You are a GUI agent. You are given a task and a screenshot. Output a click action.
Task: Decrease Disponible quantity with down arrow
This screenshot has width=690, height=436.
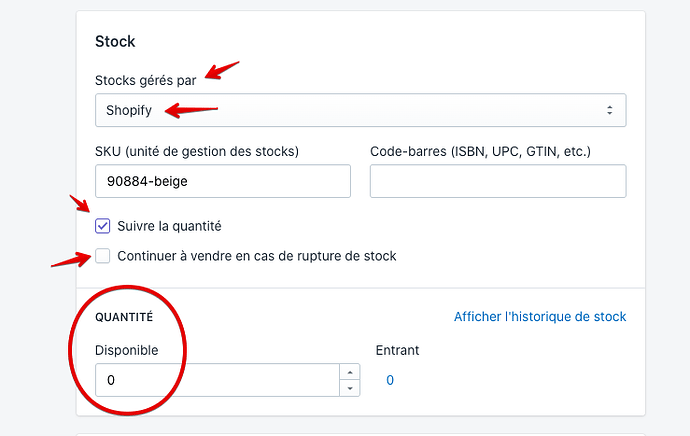[349, 387]
